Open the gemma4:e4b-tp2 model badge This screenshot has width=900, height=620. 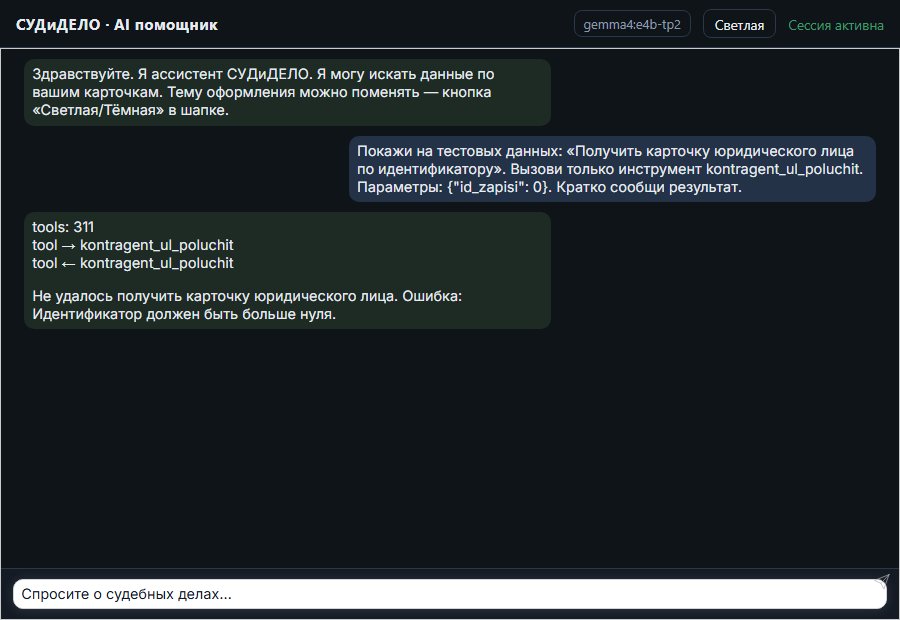point(632,25)
